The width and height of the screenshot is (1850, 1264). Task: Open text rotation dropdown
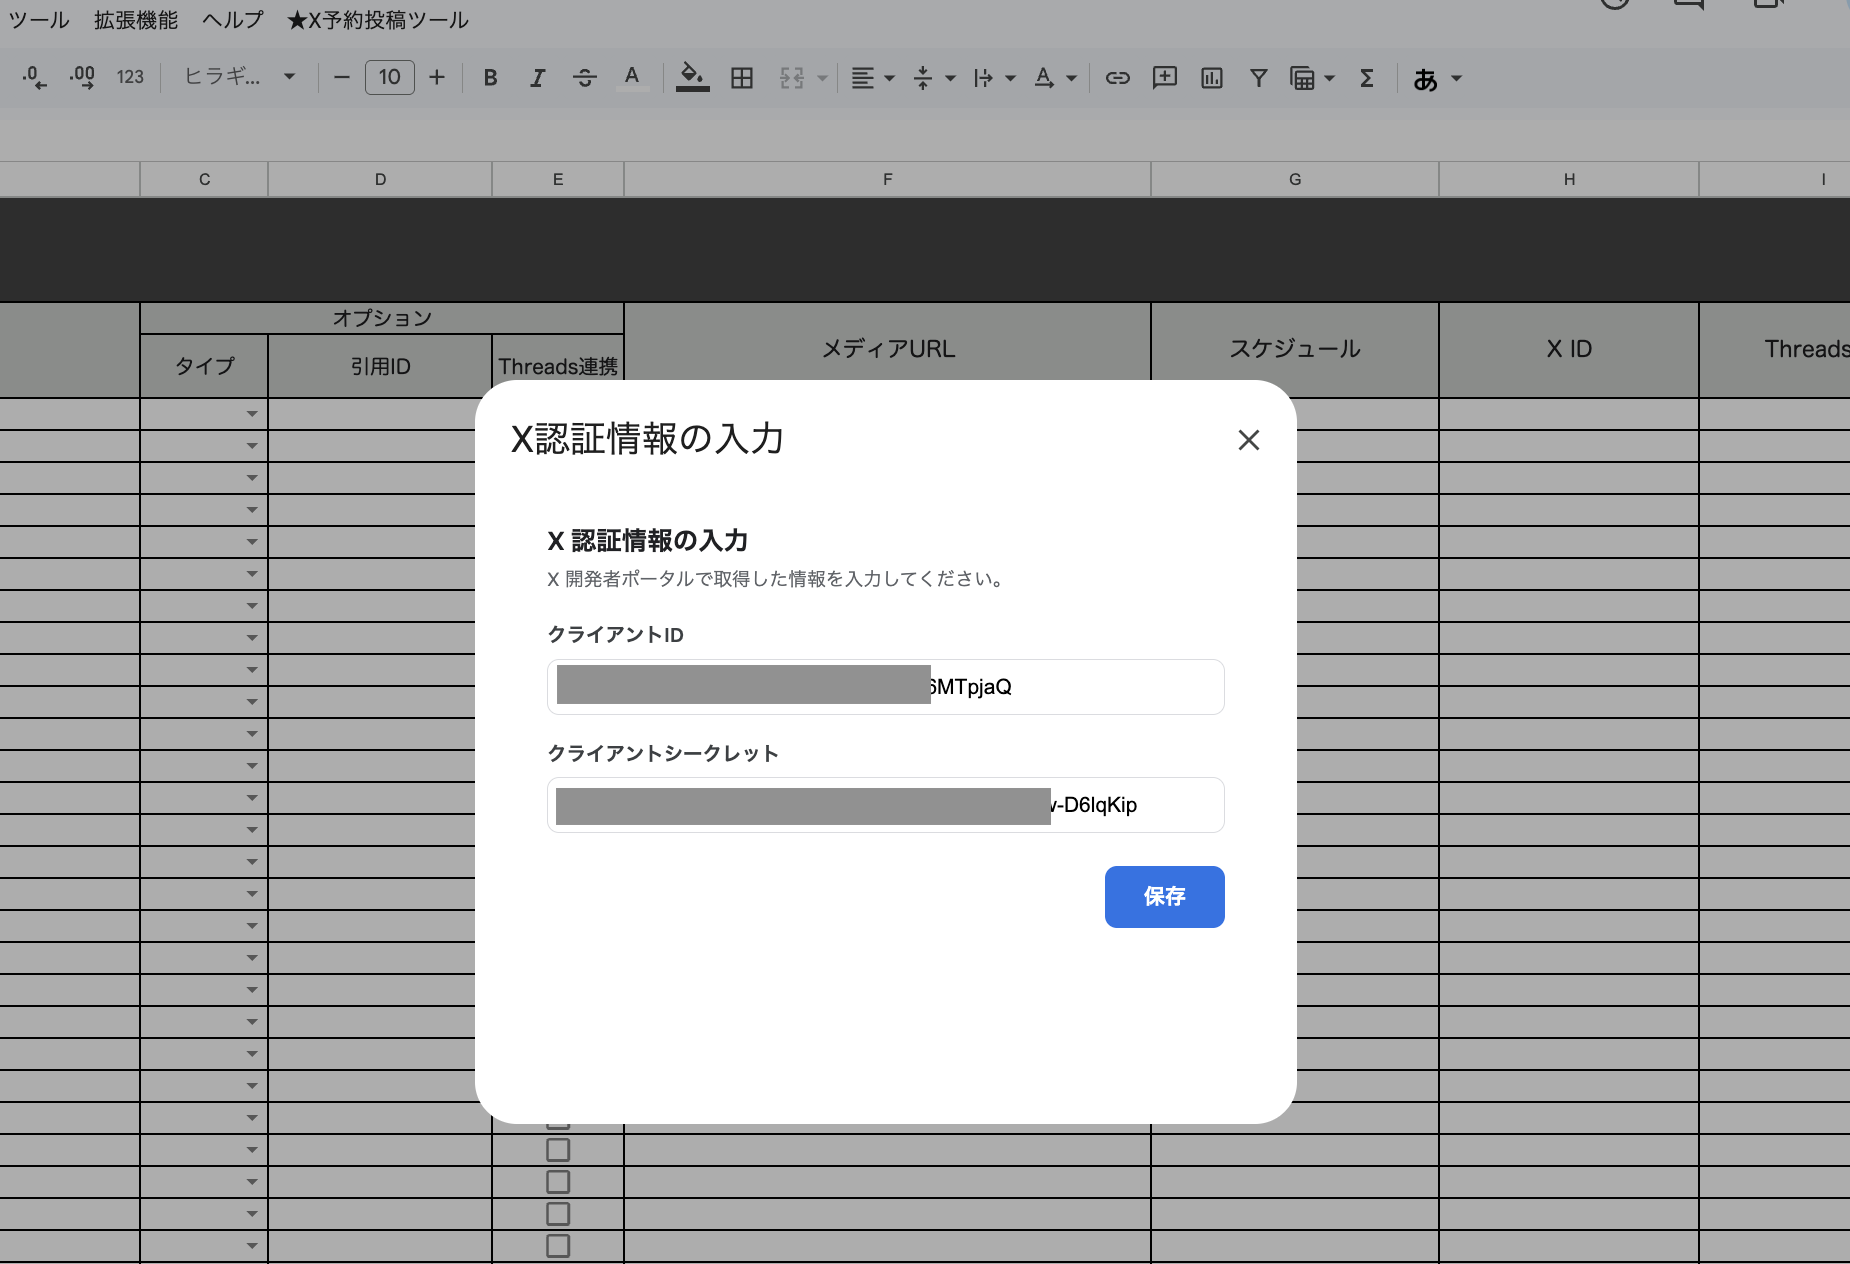[x=1055, y=77]
